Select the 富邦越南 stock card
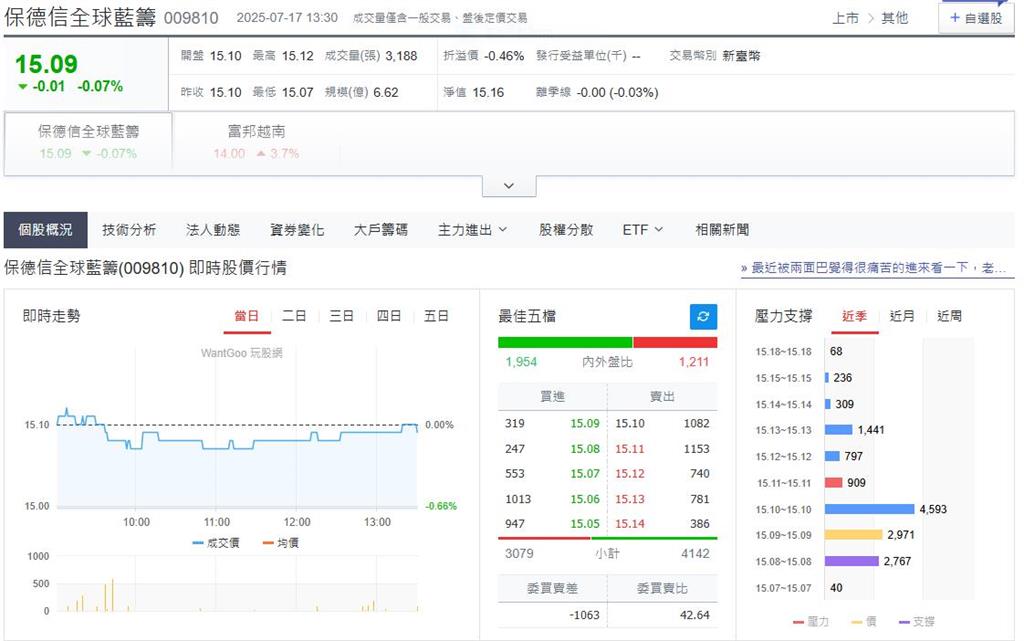Viewport: 1024px width, 641px height. (x=256, y=142)
